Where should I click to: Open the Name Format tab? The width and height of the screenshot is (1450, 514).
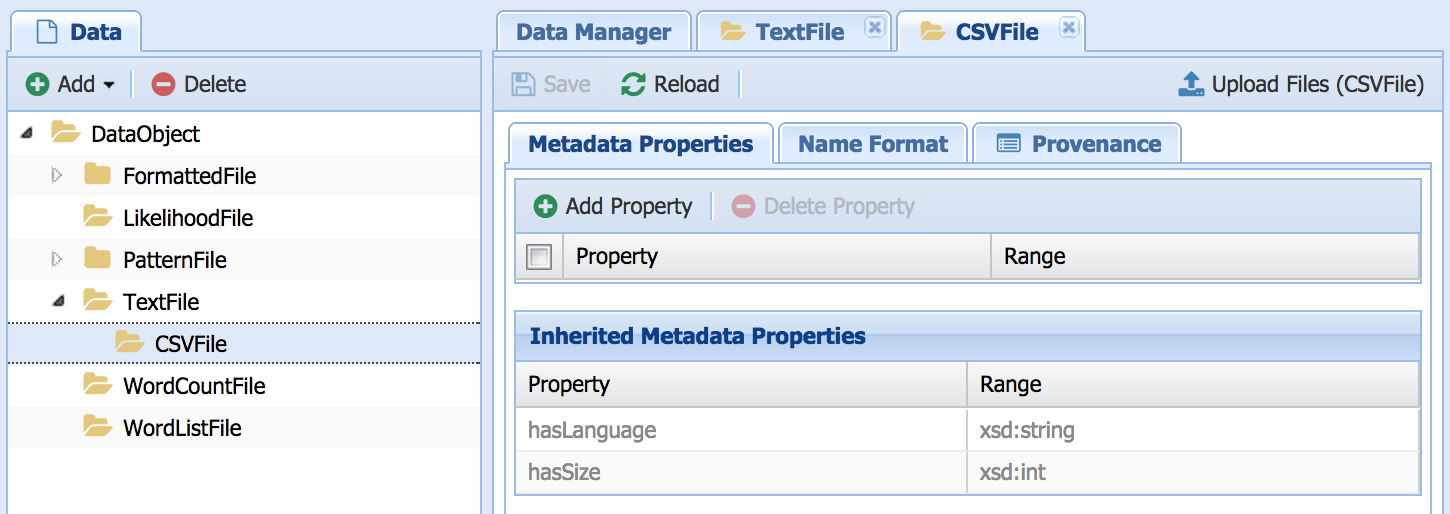[x=872, y=144]
